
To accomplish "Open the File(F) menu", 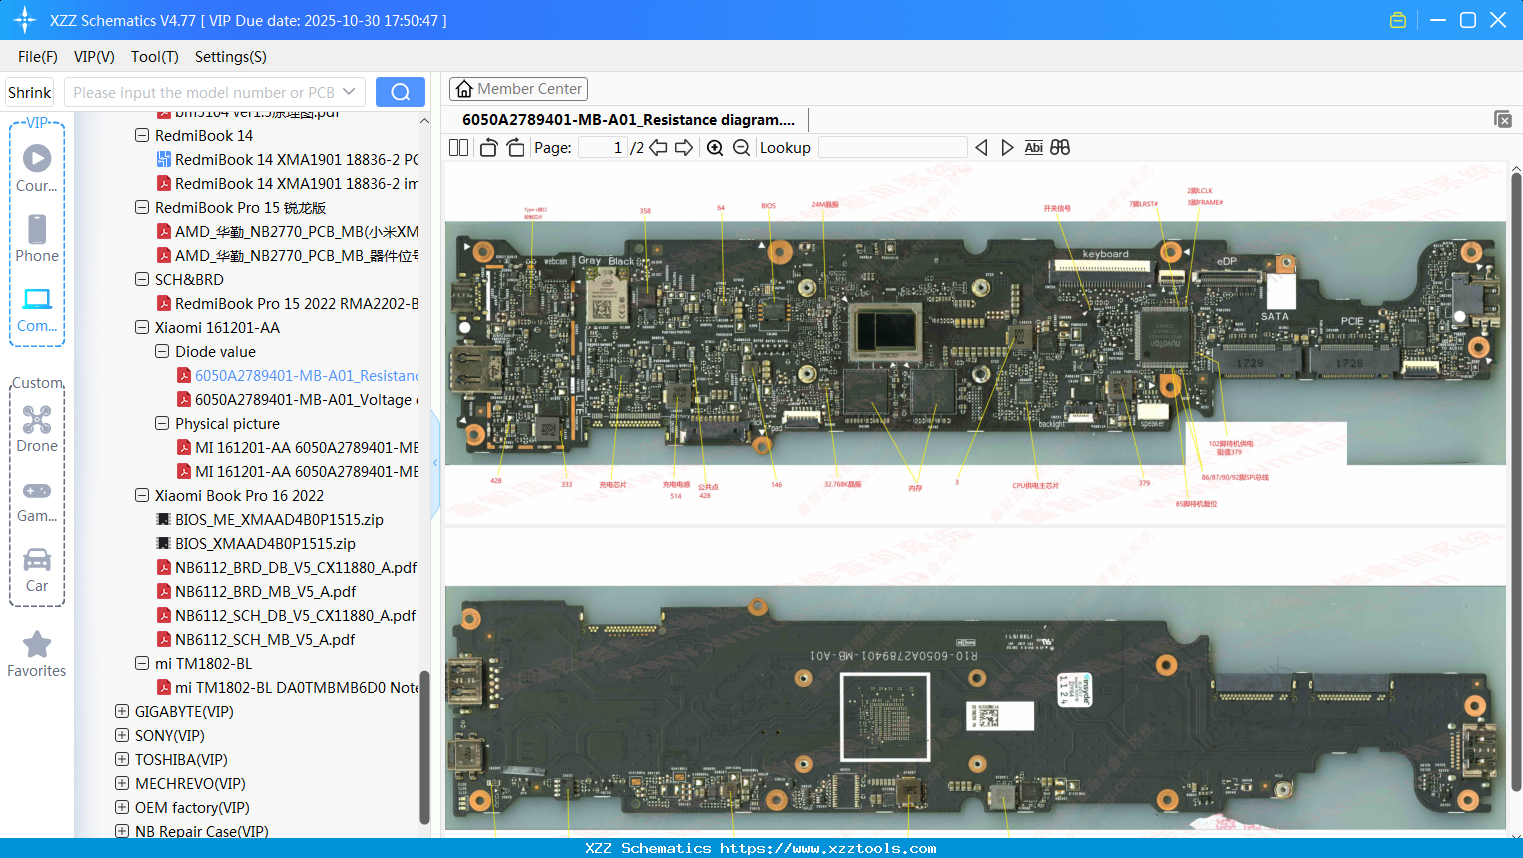I will (x=38, y=57).
